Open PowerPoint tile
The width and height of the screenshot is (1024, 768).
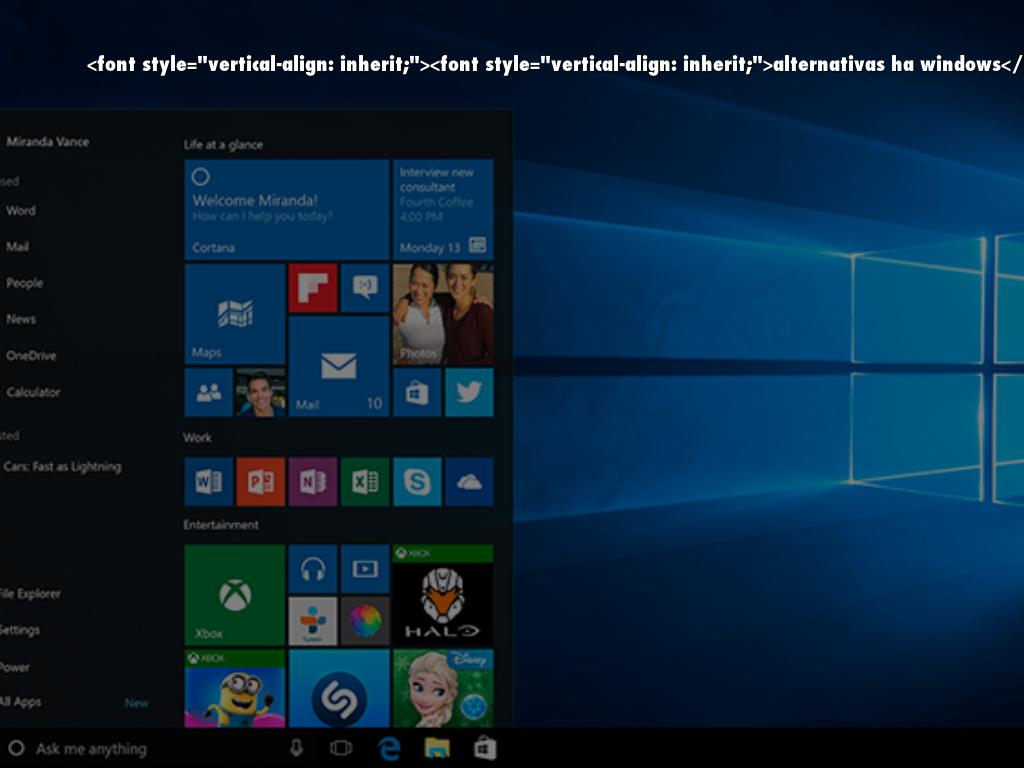click(x=261, y=481)
